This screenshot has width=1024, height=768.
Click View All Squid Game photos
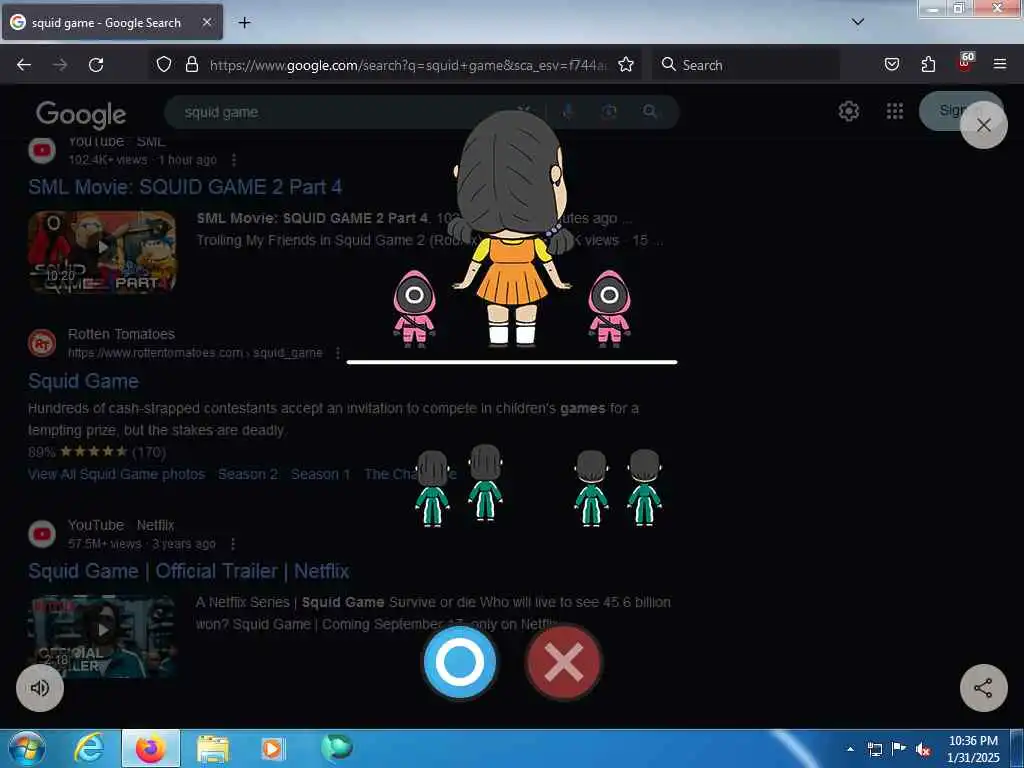116,474
